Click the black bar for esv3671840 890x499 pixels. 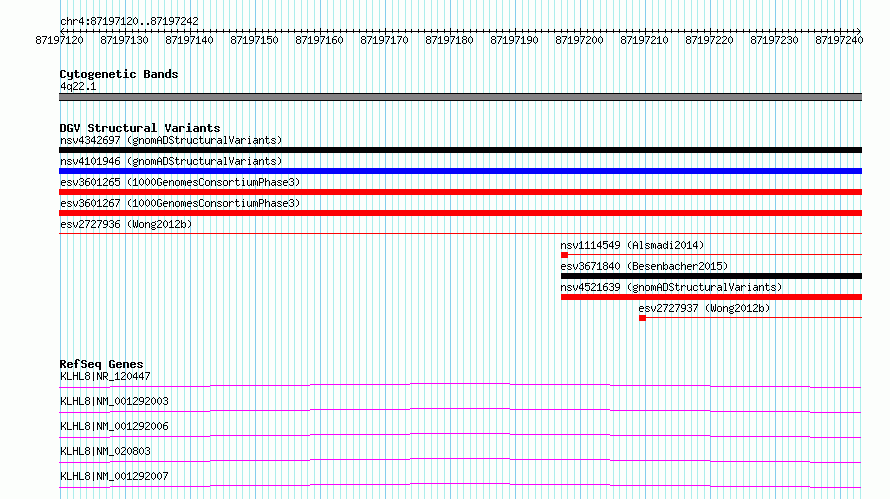[711, 276]
